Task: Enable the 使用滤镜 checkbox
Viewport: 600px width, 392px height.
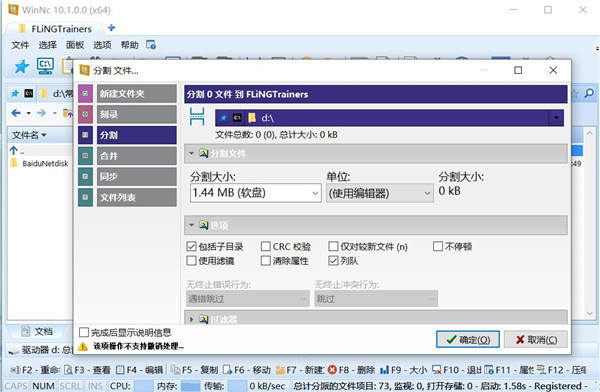Action: 191,261
